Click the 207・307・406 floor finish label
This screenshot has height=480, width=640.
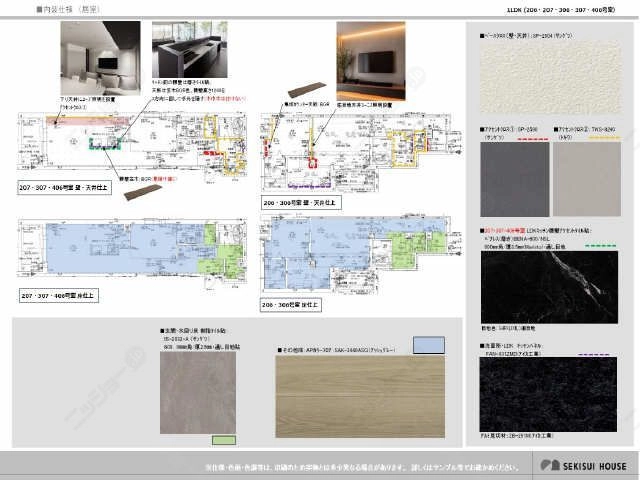tap(58, 296)
